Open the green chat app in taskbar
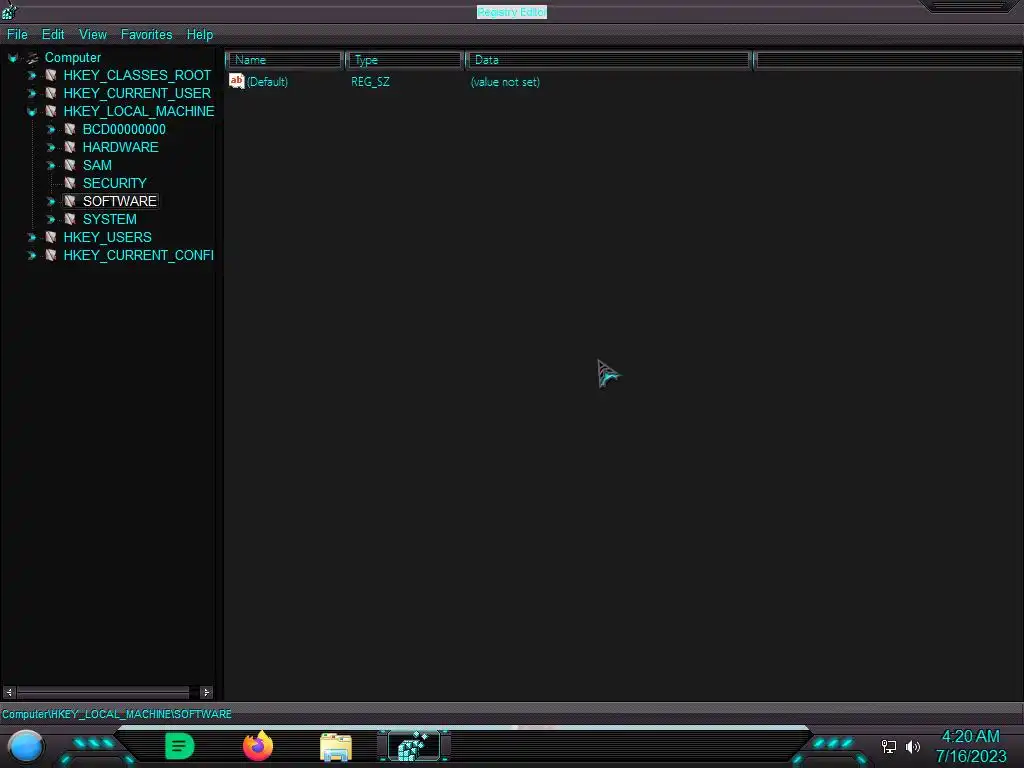The width and height of the screenshot is (1024, 768). click(180, 746)
